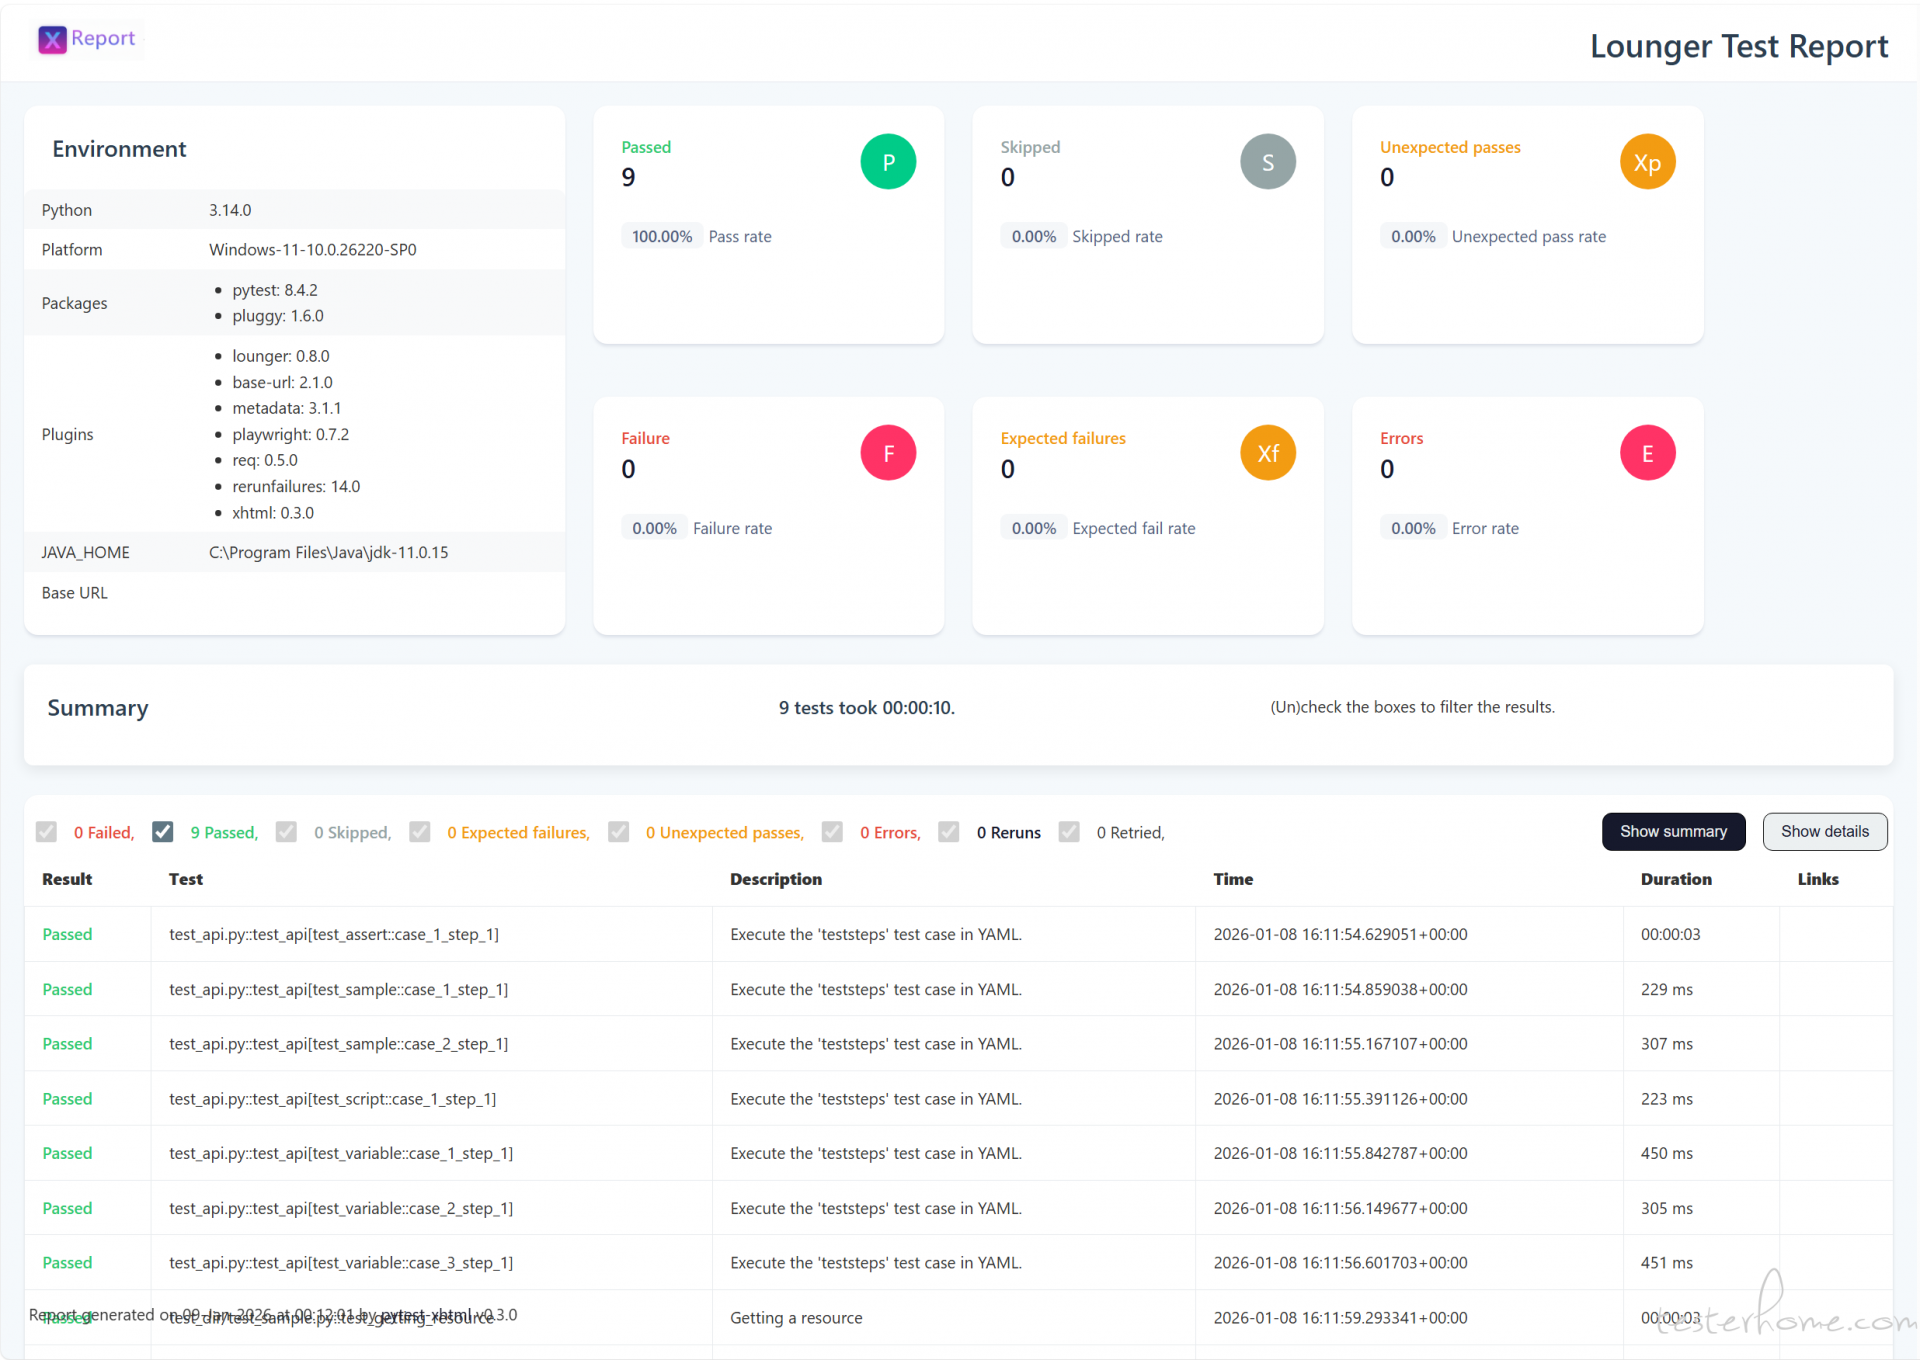Click the gray S skipped badge icon
The width and height of the screenshot is (1920, 1360).
pos(1267,162)
